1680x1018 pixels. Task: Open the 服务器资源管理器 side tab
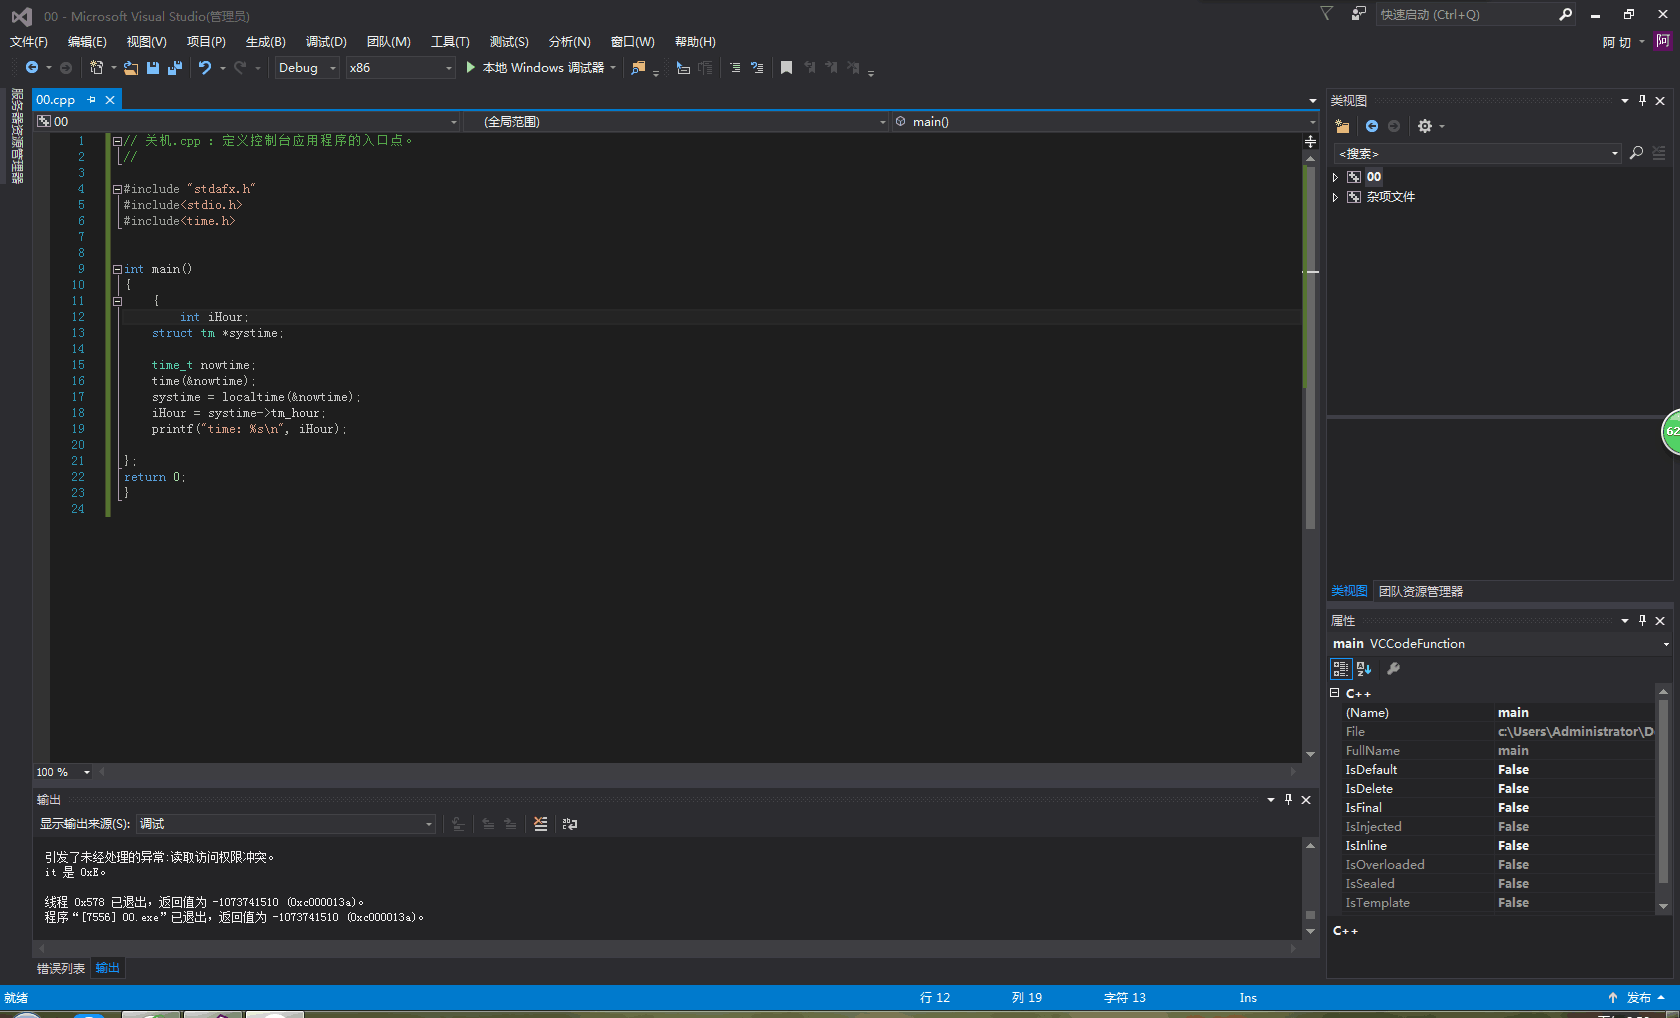[x=17, y=137]
